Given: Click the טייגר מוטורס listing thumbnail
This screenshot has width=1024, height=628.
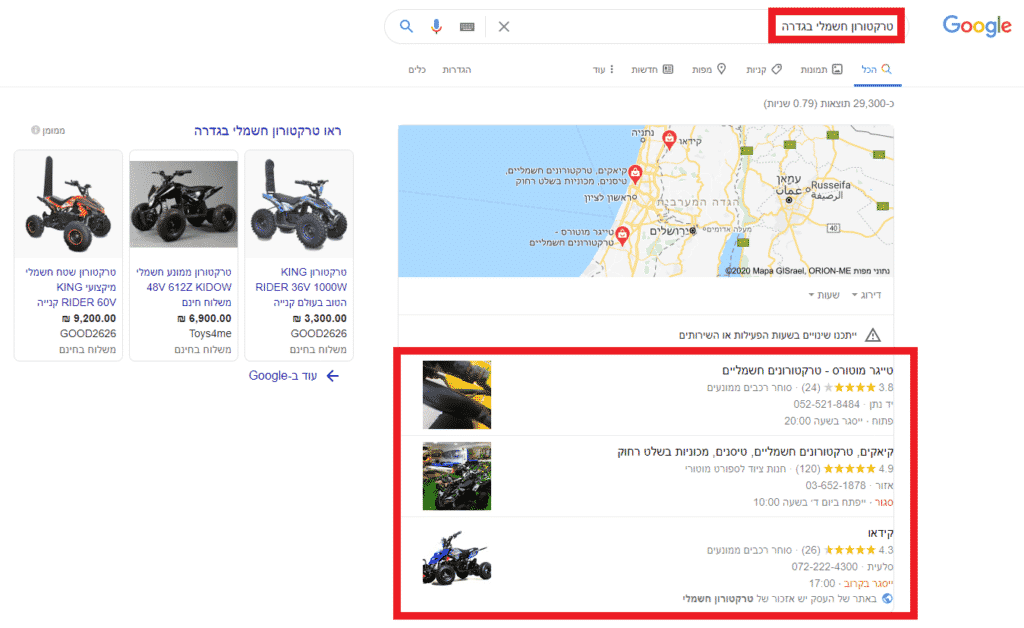Looking at the screenshot, I should point(456,395).
